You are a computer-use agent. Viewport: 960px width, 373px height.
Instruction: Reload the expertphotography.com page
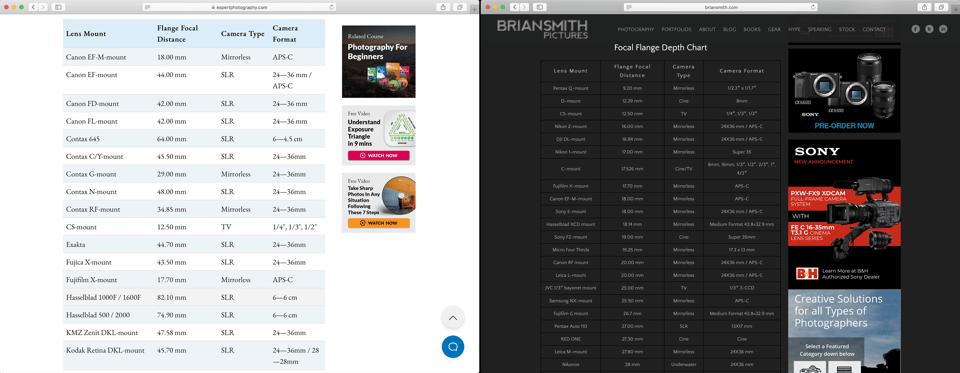coord(331,7)
